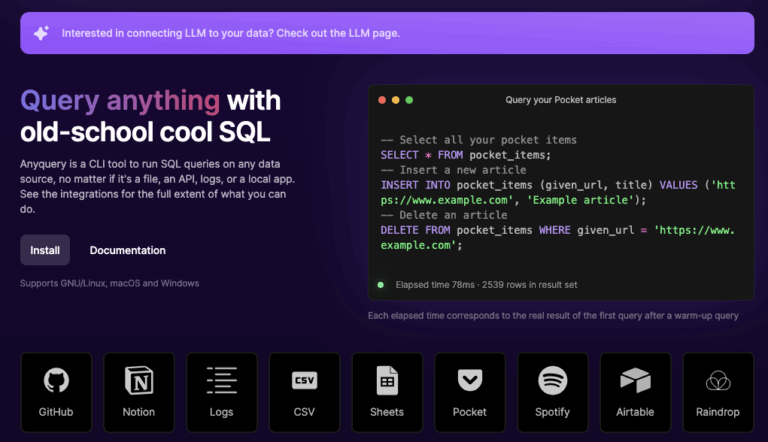Click the red close dot of the code window
This screenshot has width=768, height=442.
pyautogui.click(x=382, y=100)
